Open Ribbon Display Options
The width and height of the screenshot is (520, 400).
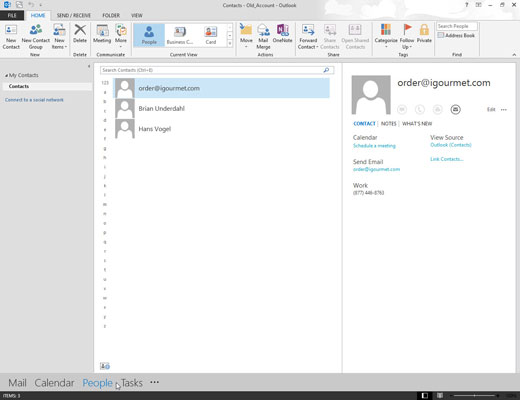(478, 5)
